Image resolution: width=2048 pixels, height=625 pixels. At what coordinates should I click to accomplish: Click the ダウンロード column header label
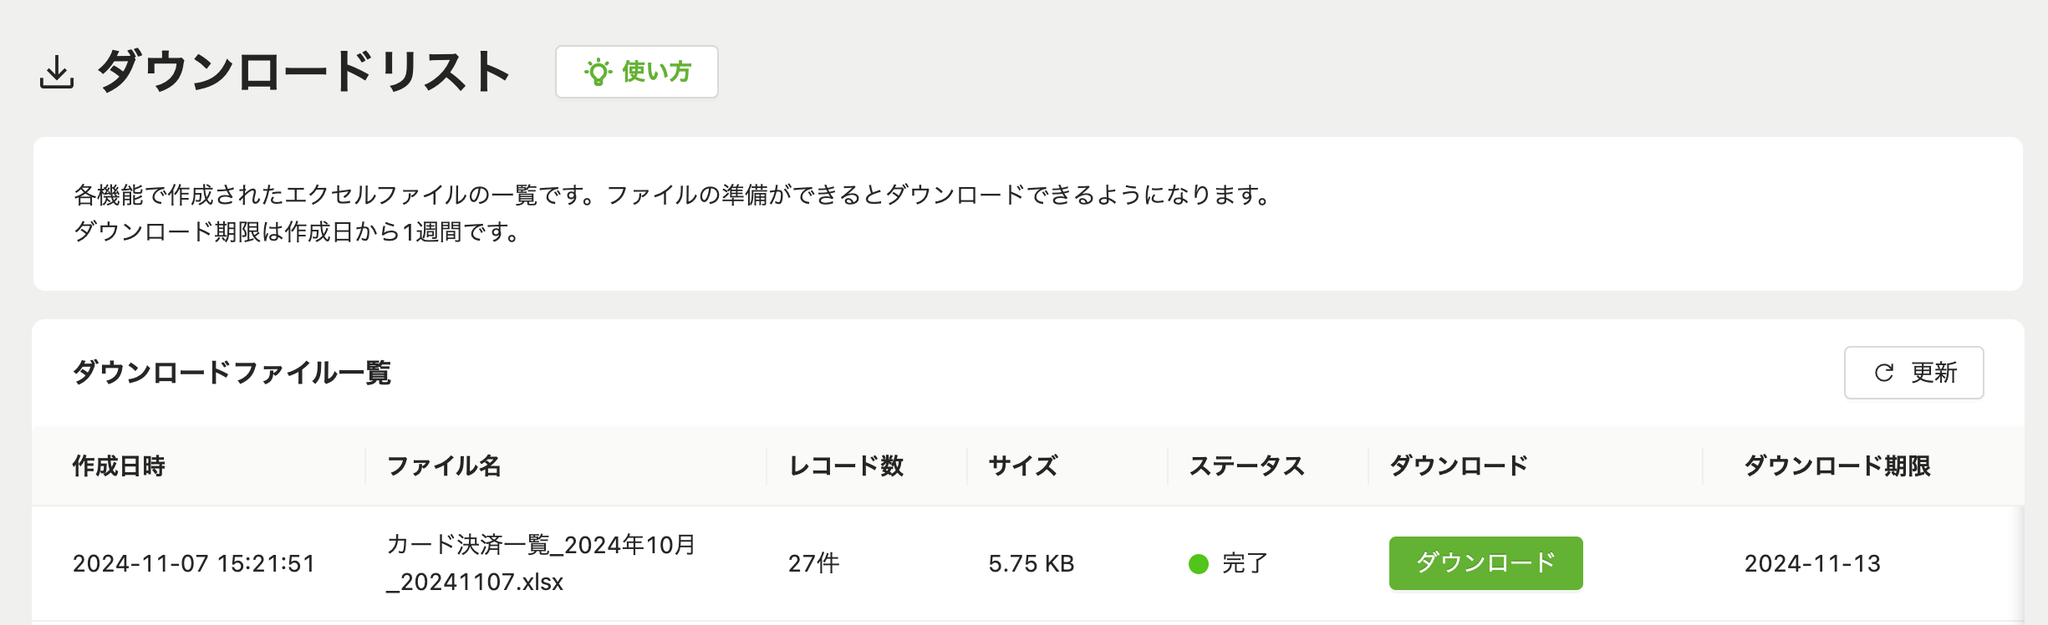click(x=1459, y=466)
